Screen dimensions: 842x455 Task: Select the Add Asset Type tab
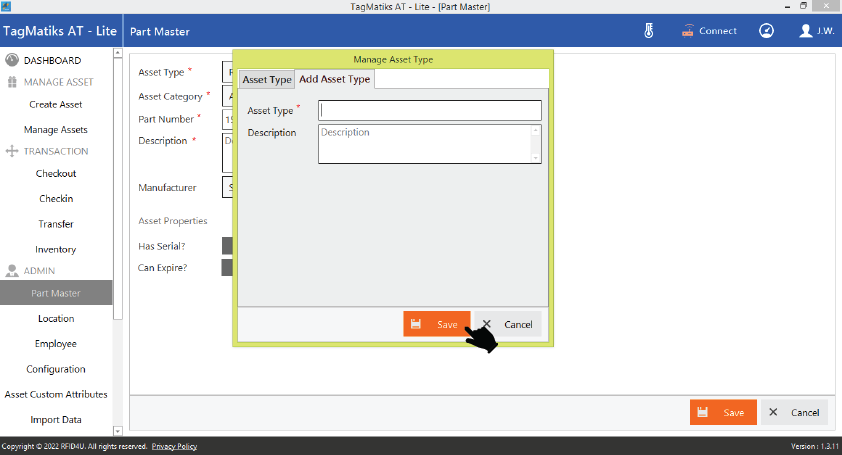point(334,79)
